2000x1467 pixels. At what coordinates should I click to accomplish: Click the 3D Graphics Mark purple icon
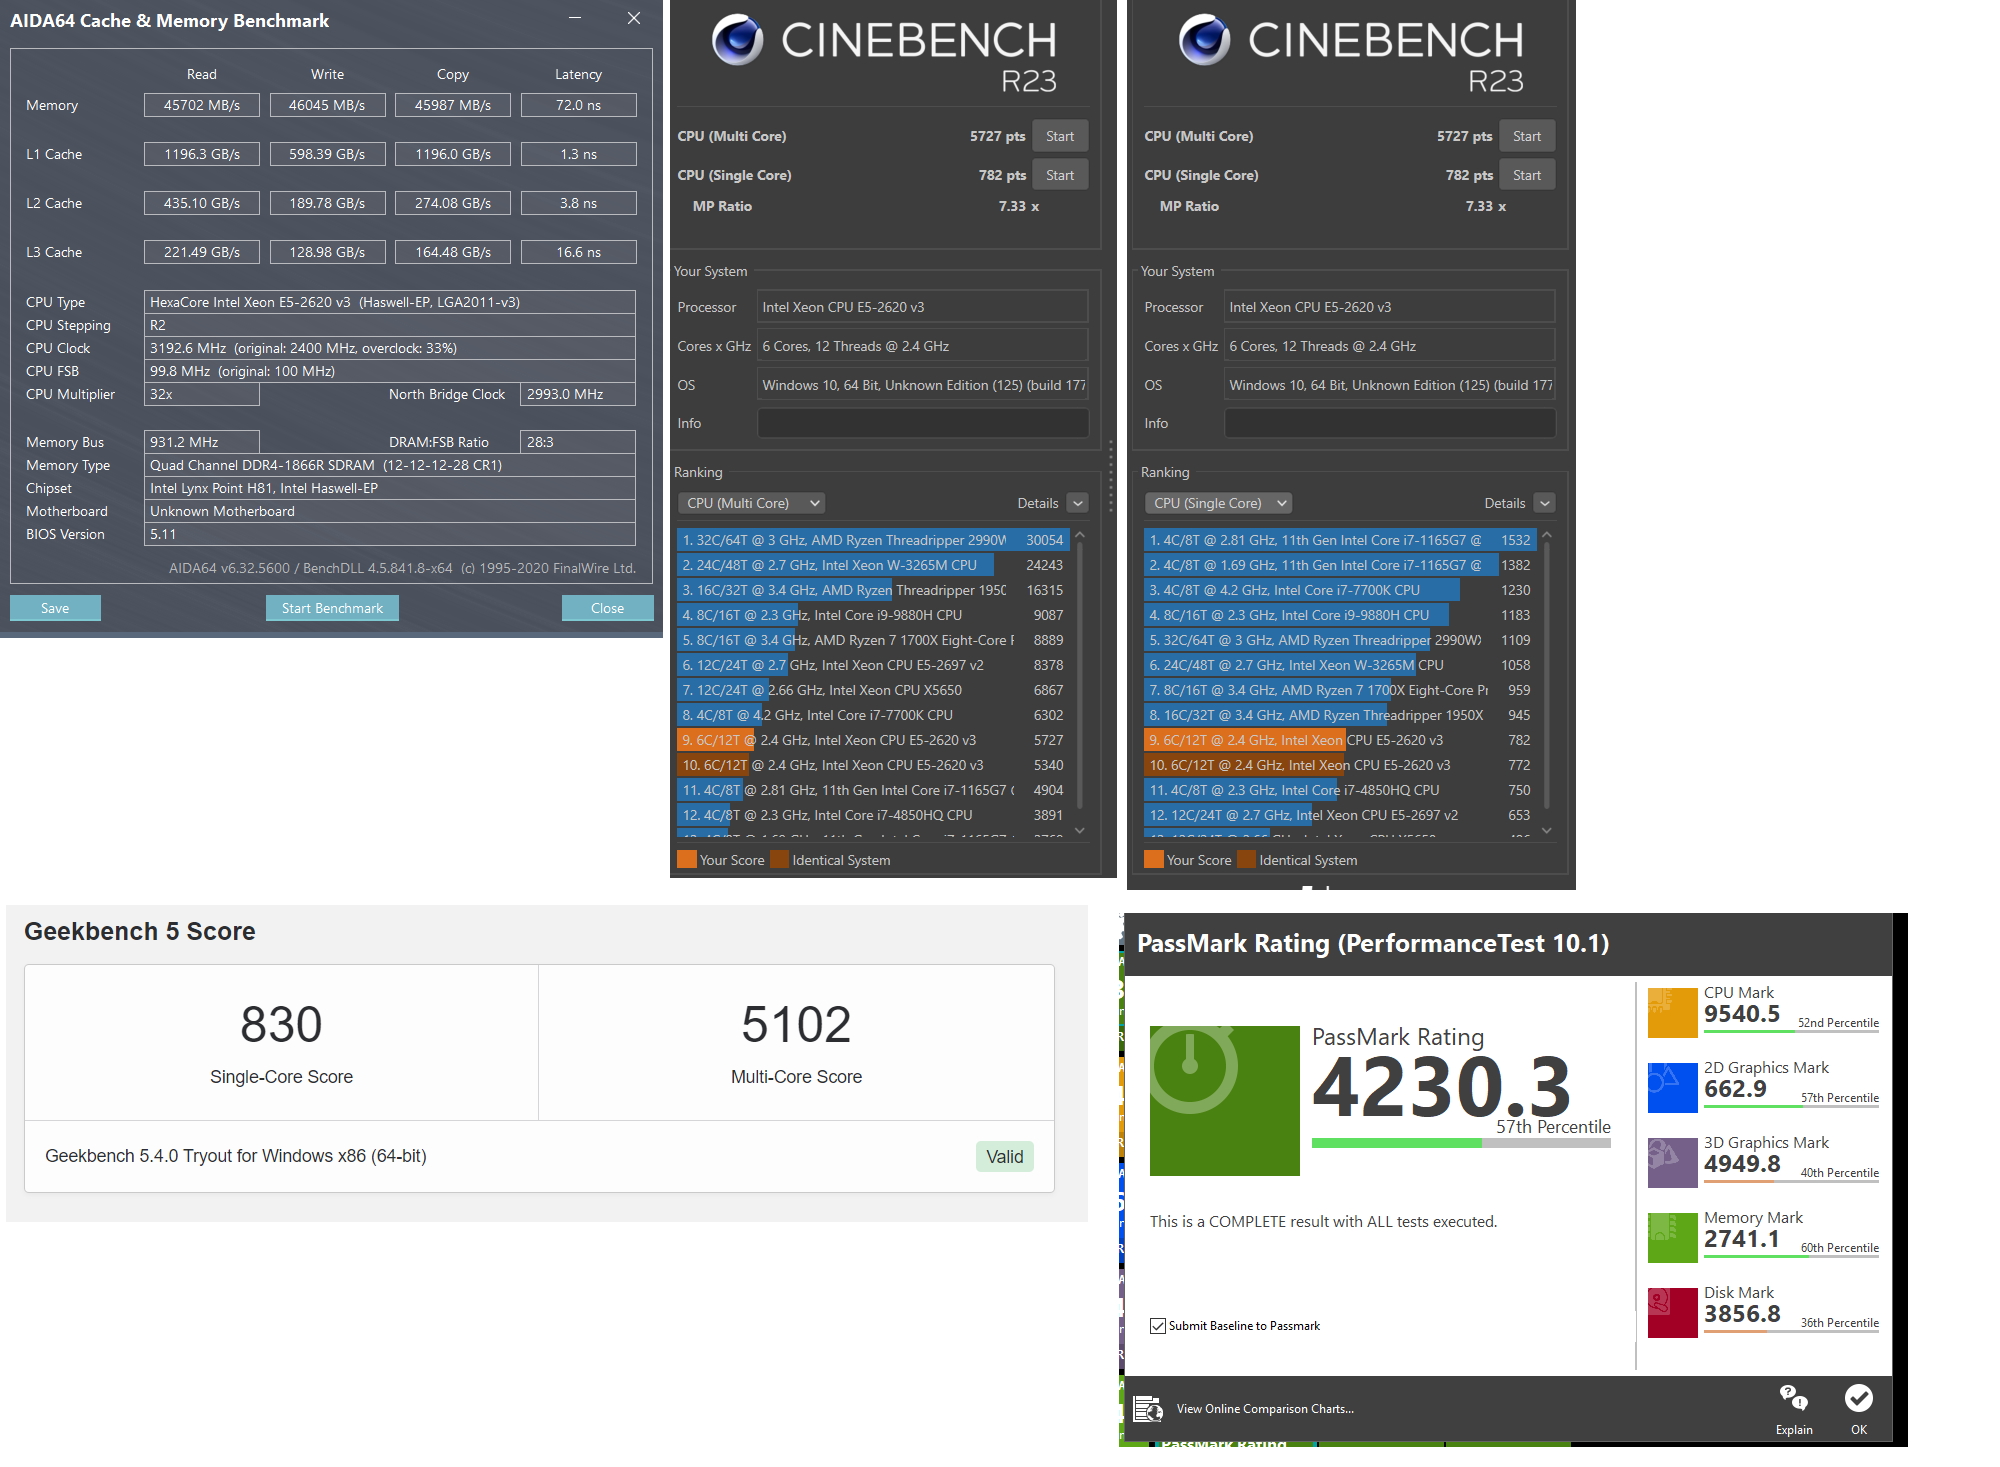tap(1672, 1163)
